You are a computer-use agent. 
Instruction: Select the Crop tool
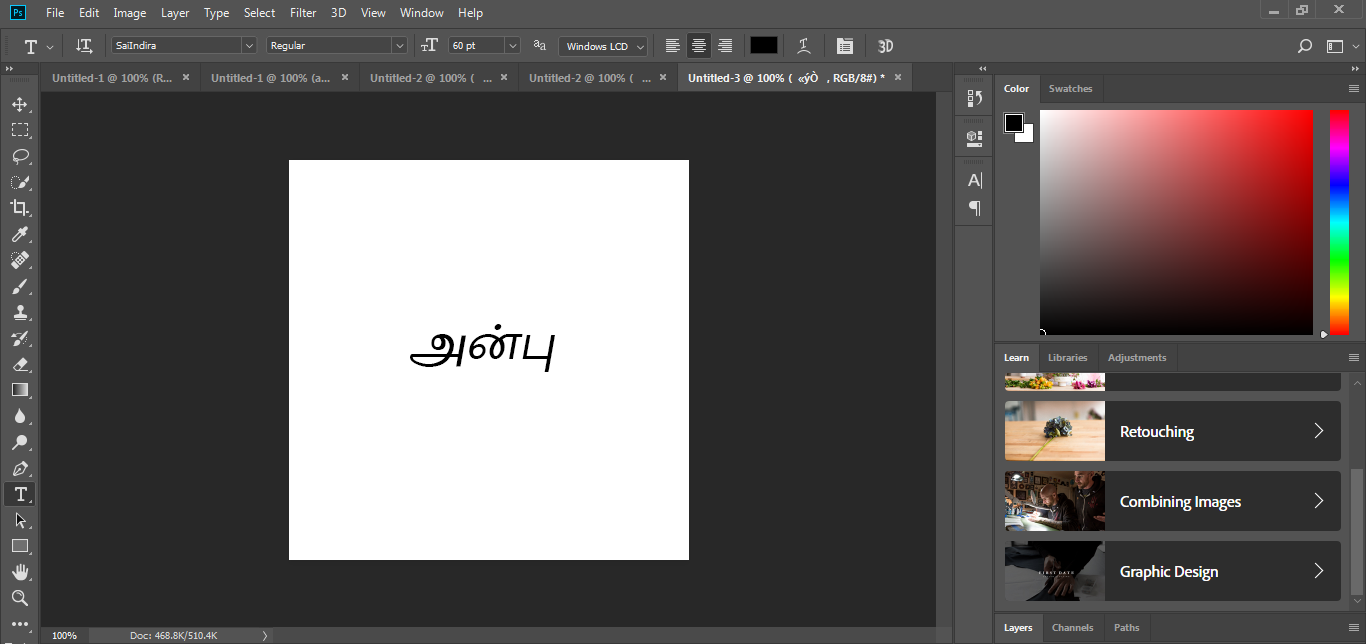point(20,208)
